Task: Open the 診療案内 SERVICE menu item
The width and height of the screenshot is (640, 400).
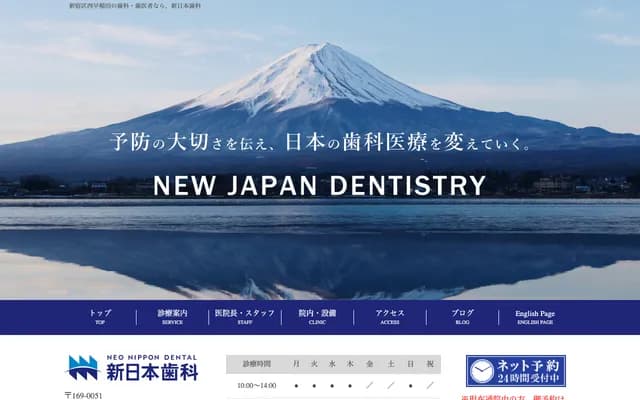Action: click(172, 317)
